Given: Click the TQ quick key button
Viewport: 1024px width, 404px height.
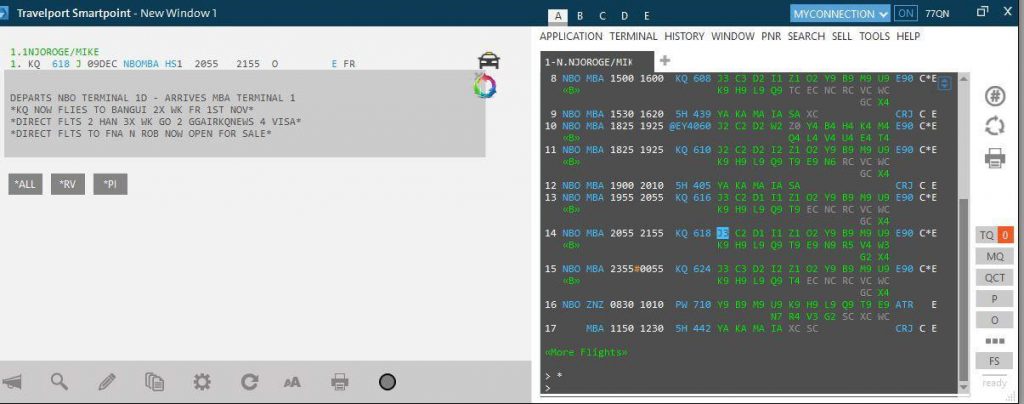Looking at the screenshot, I should coord(986,235).
